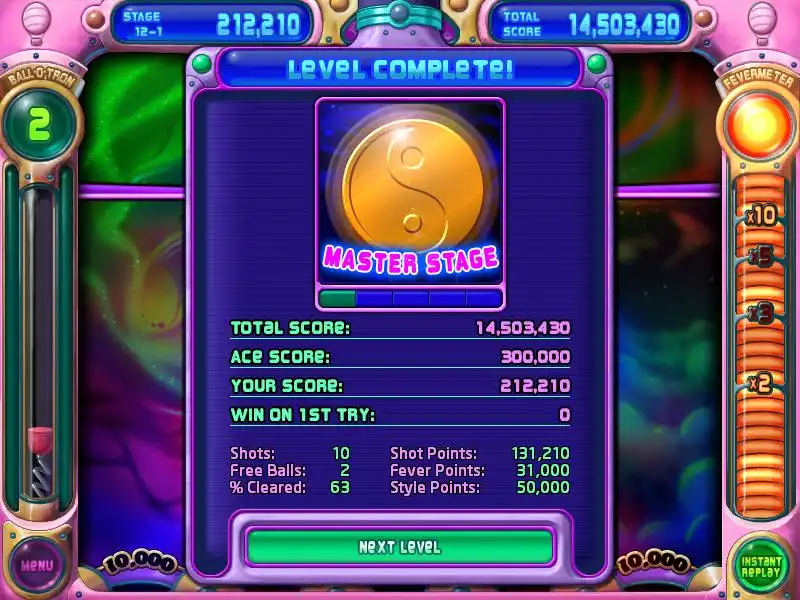The height and width of the screenshot is (600, 800).
Task: Click the stage progress bar under Master Stage
Action: pyautogui.click(x=410, y=298)
